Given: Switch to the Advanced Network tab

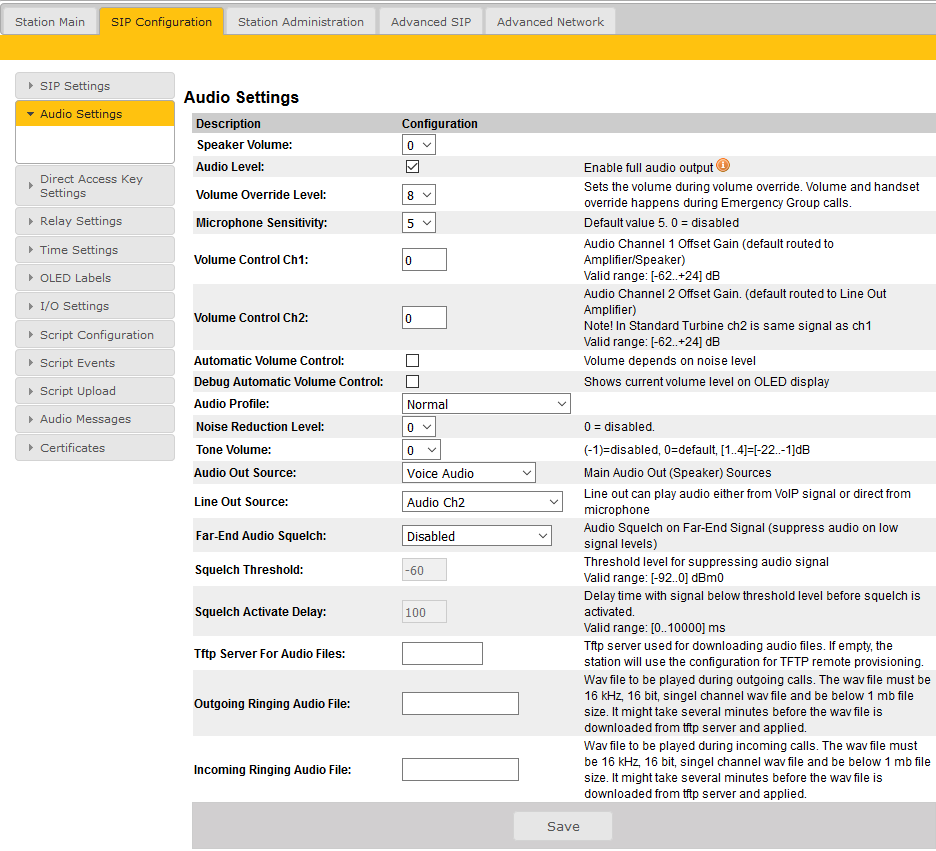Looking at the screenshot, I should click(550, 22).
